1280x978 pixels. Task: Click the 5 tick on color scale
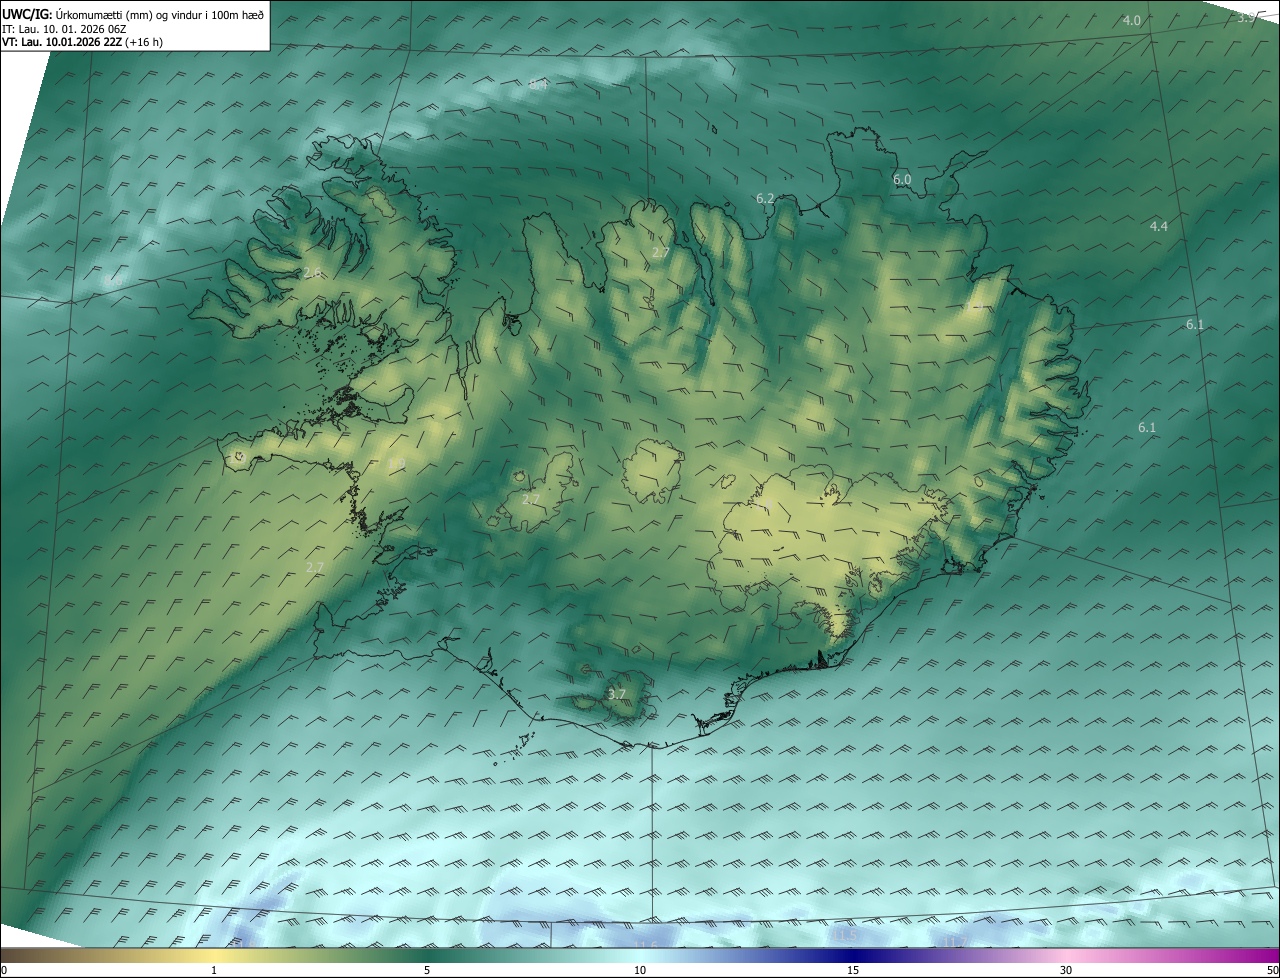(x=427, y=970)
